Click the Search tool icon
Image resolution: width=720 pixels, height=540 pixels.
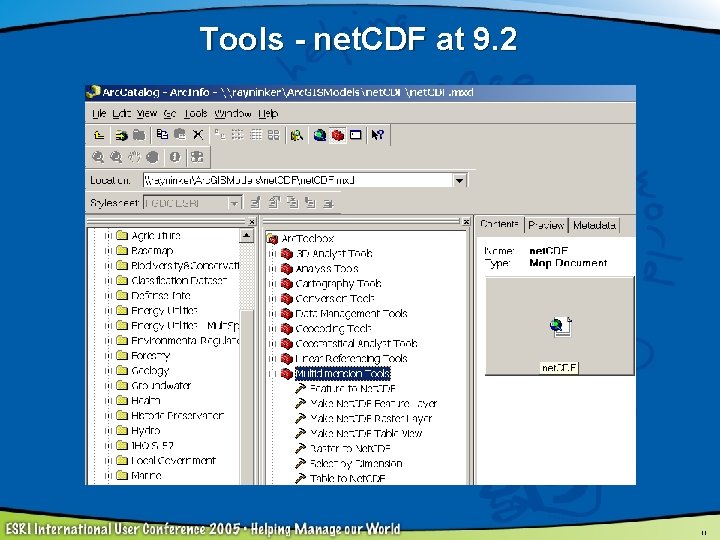click(x=297, y=135)
